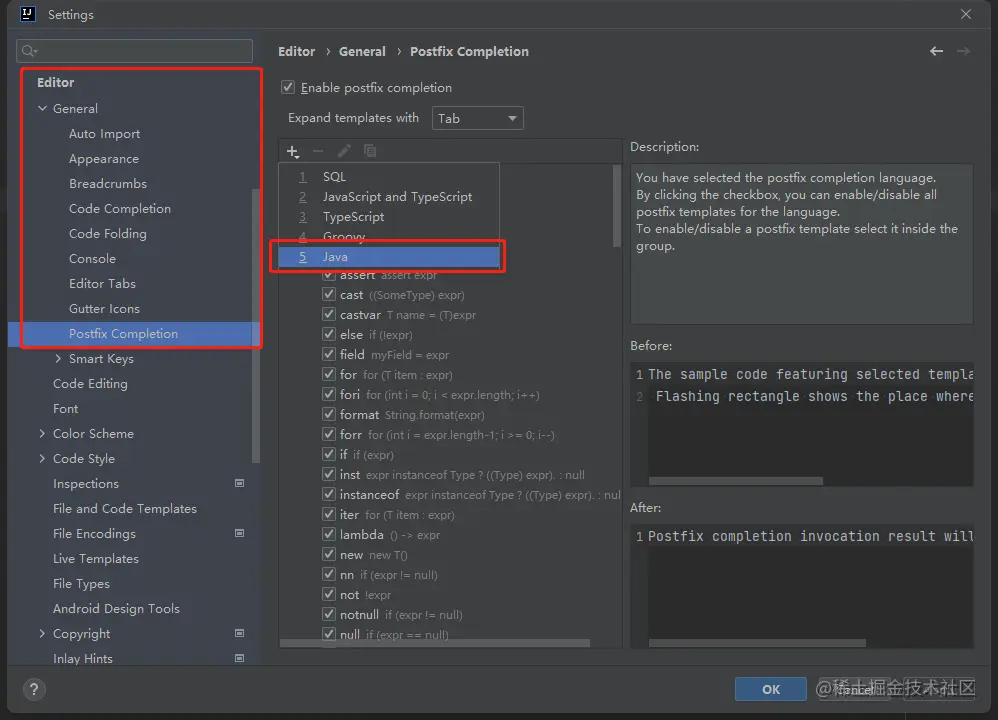This screenshot has width=998, height=720.
Task: Click the remove template minus icon
Action: (318, 152)
